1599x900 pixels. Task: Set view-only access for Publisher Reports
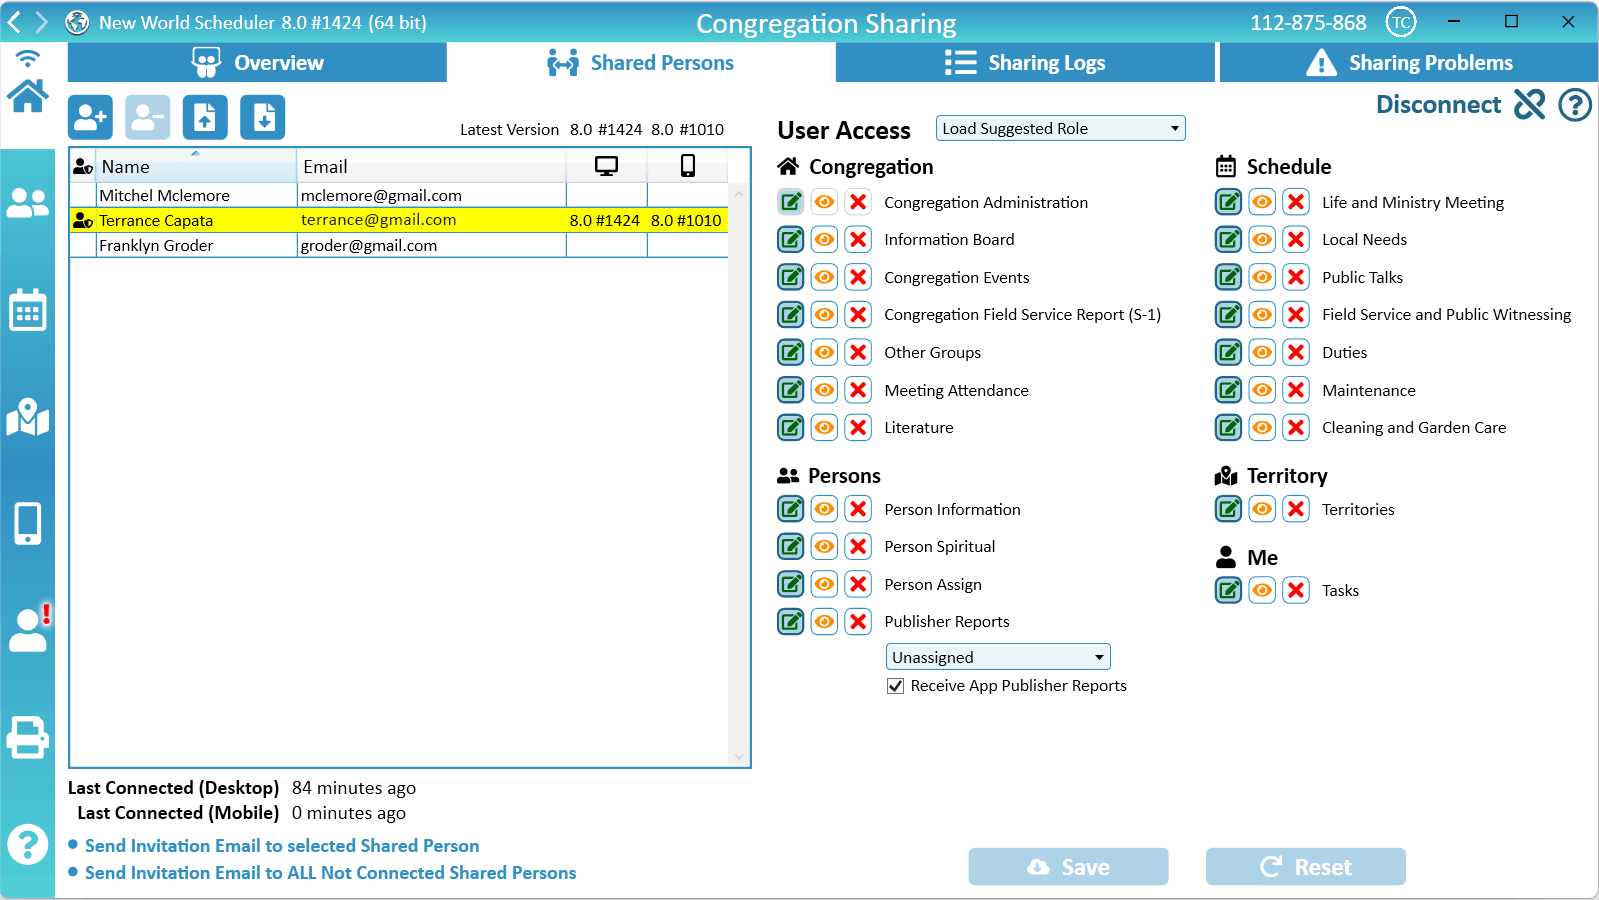coord(824,622)
